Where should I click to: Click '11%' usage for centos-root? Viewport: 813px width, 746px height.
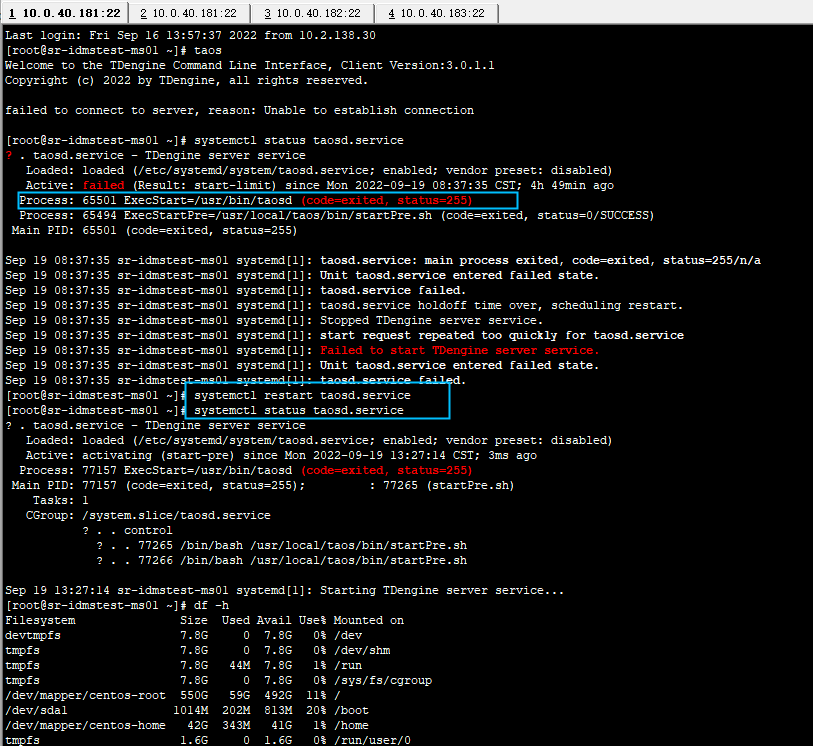click(x=316, y=696)
